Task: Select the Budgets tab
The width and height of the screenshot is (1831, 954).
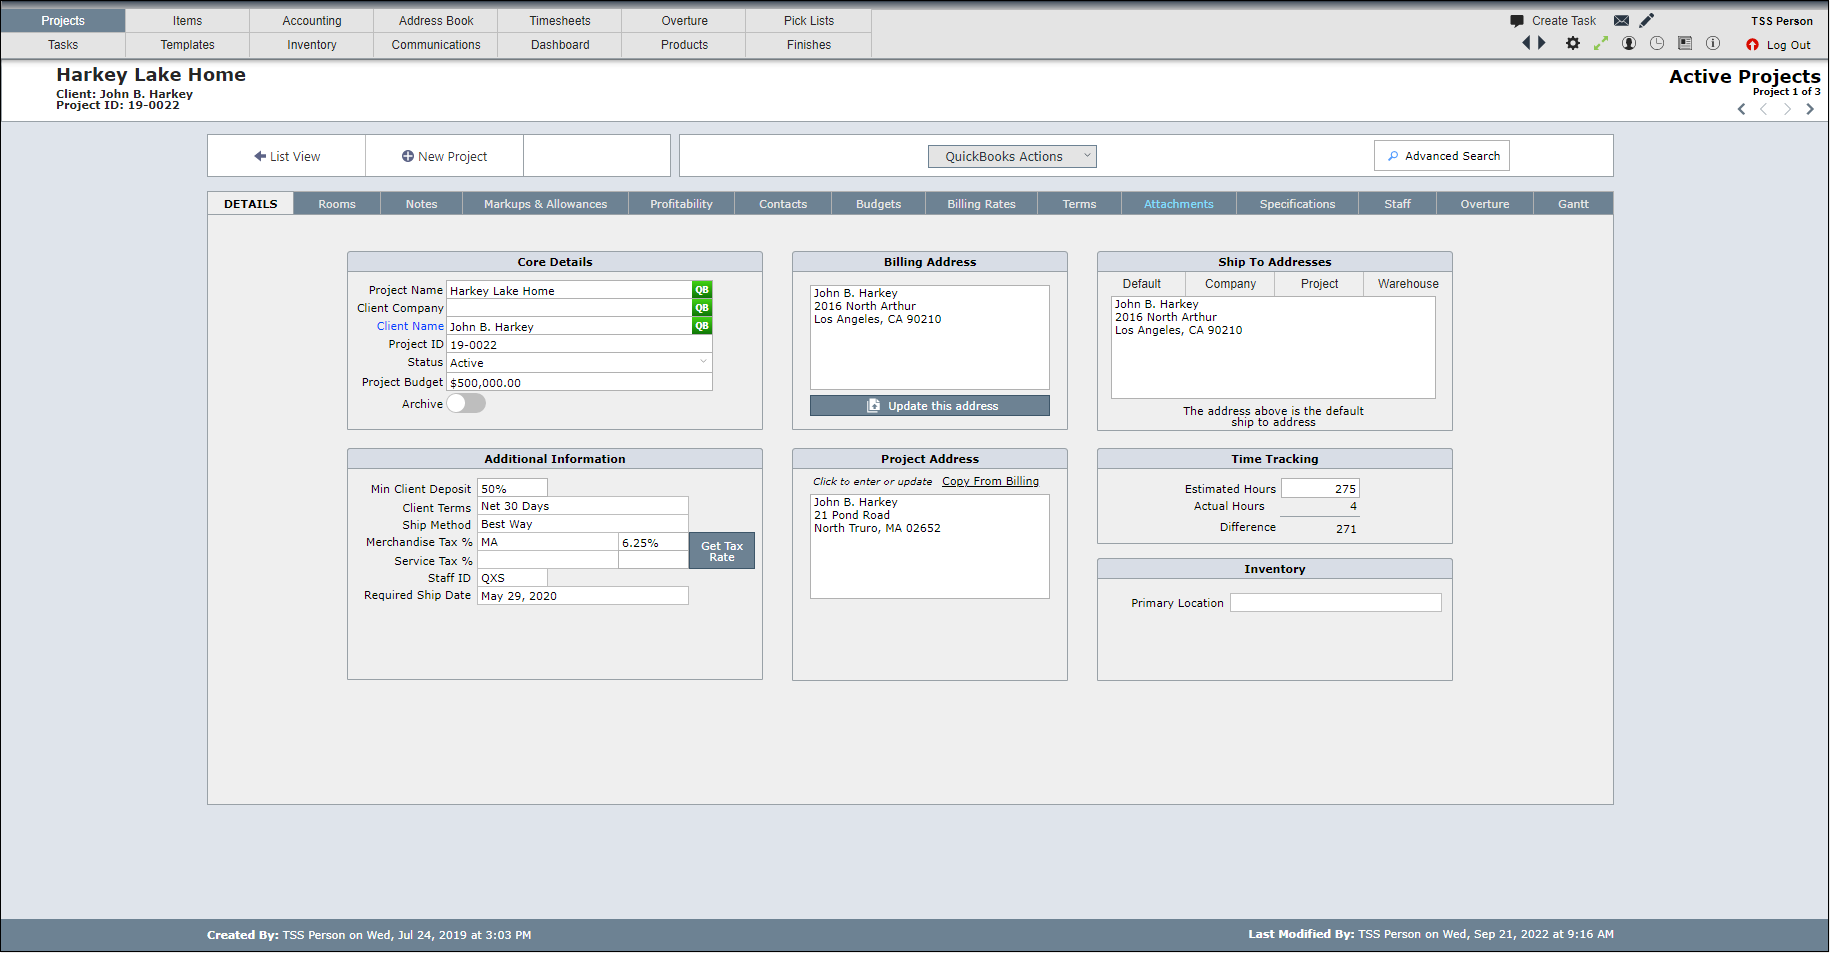Action: [878, 204]
